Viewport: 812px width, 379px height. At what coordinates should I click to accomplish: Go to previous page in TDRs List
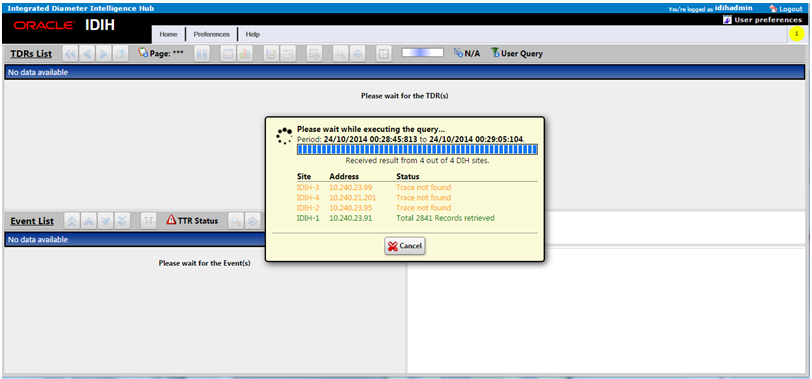coord(87,54)
